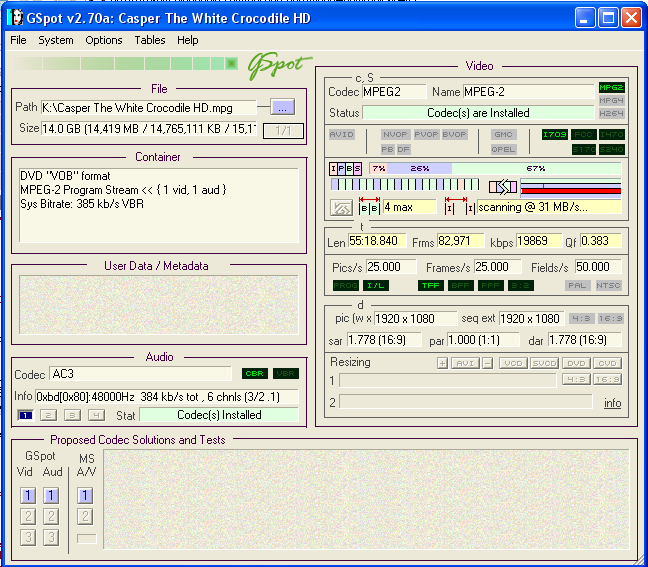This screenshot has height=567, width=648.
Task: Click the 3:2 pulldown indicator
Action: click(521, 286)
